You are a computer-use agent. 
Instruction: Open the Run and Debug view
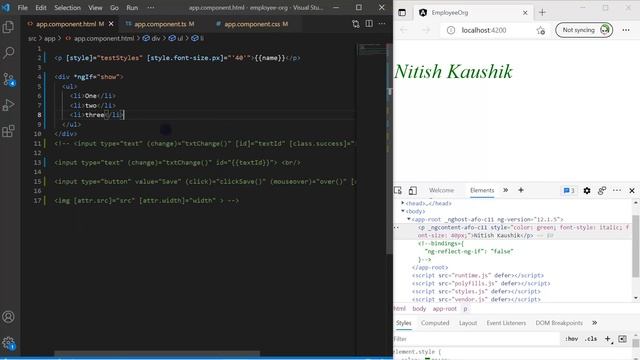pos(9,105)
